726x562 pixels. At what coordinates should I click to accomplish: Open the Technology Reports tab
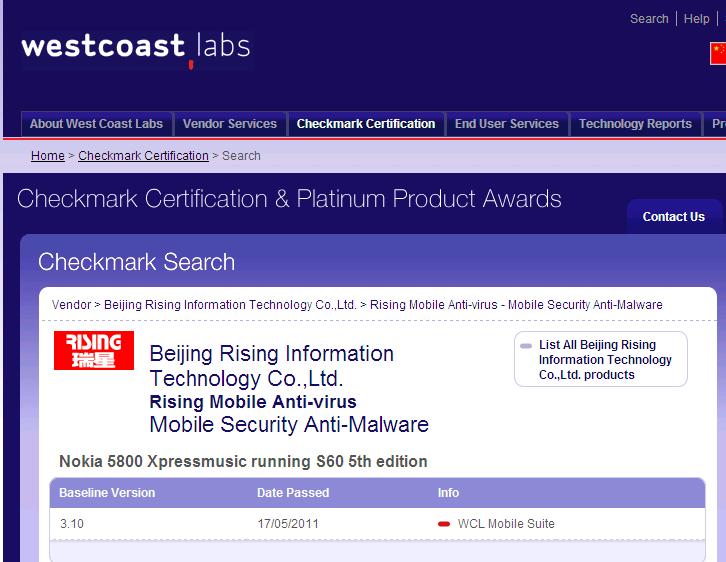coord(635,124)
